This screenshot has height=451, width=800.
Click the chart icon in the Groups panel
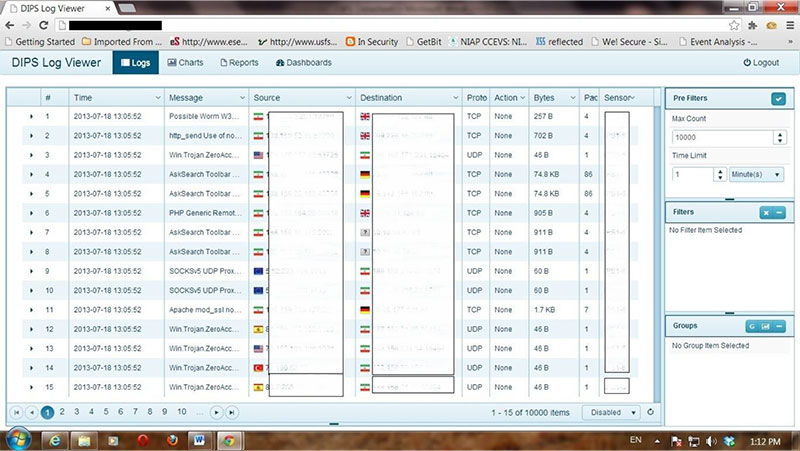coord(765,327)
